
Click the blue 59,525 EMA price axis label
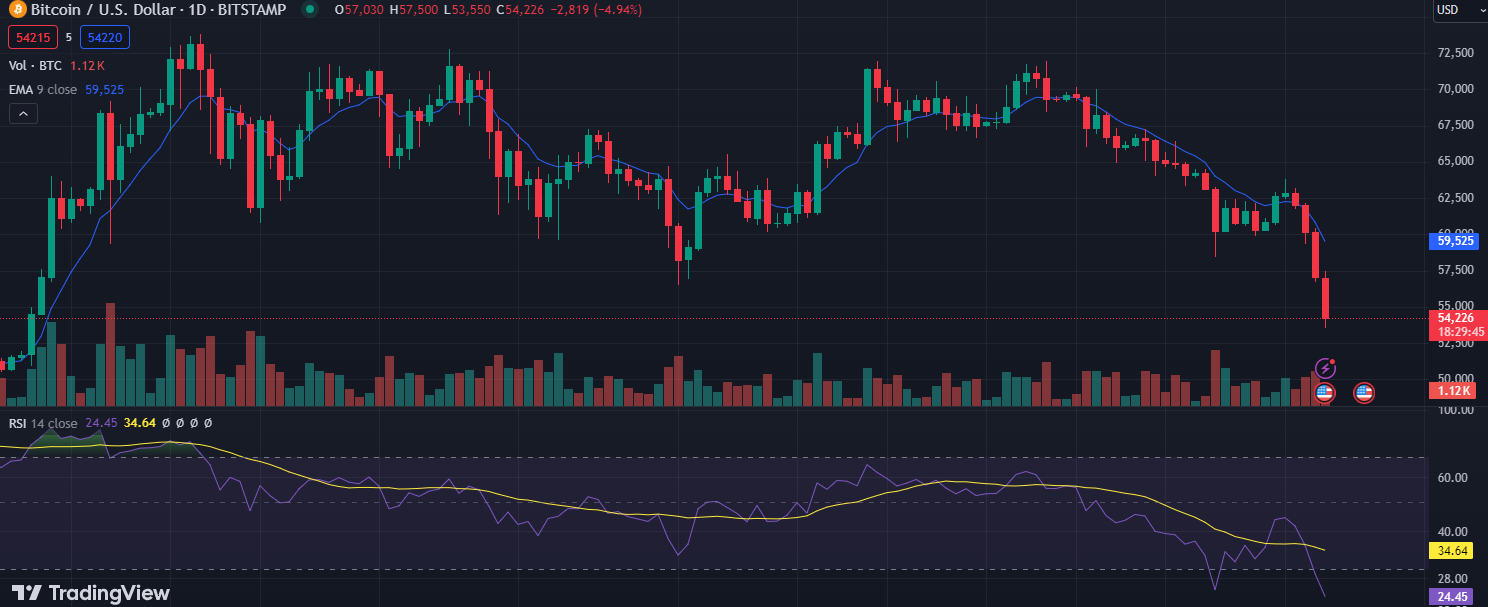1452,241
